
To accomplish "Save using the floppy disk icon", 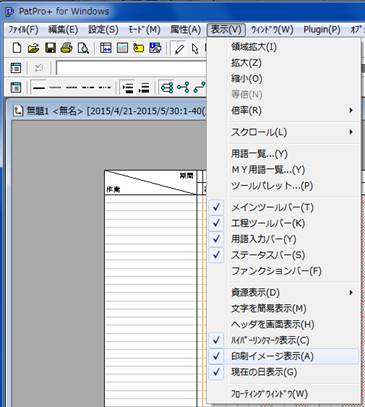I will pyautogui.click(x=50, y=48).
